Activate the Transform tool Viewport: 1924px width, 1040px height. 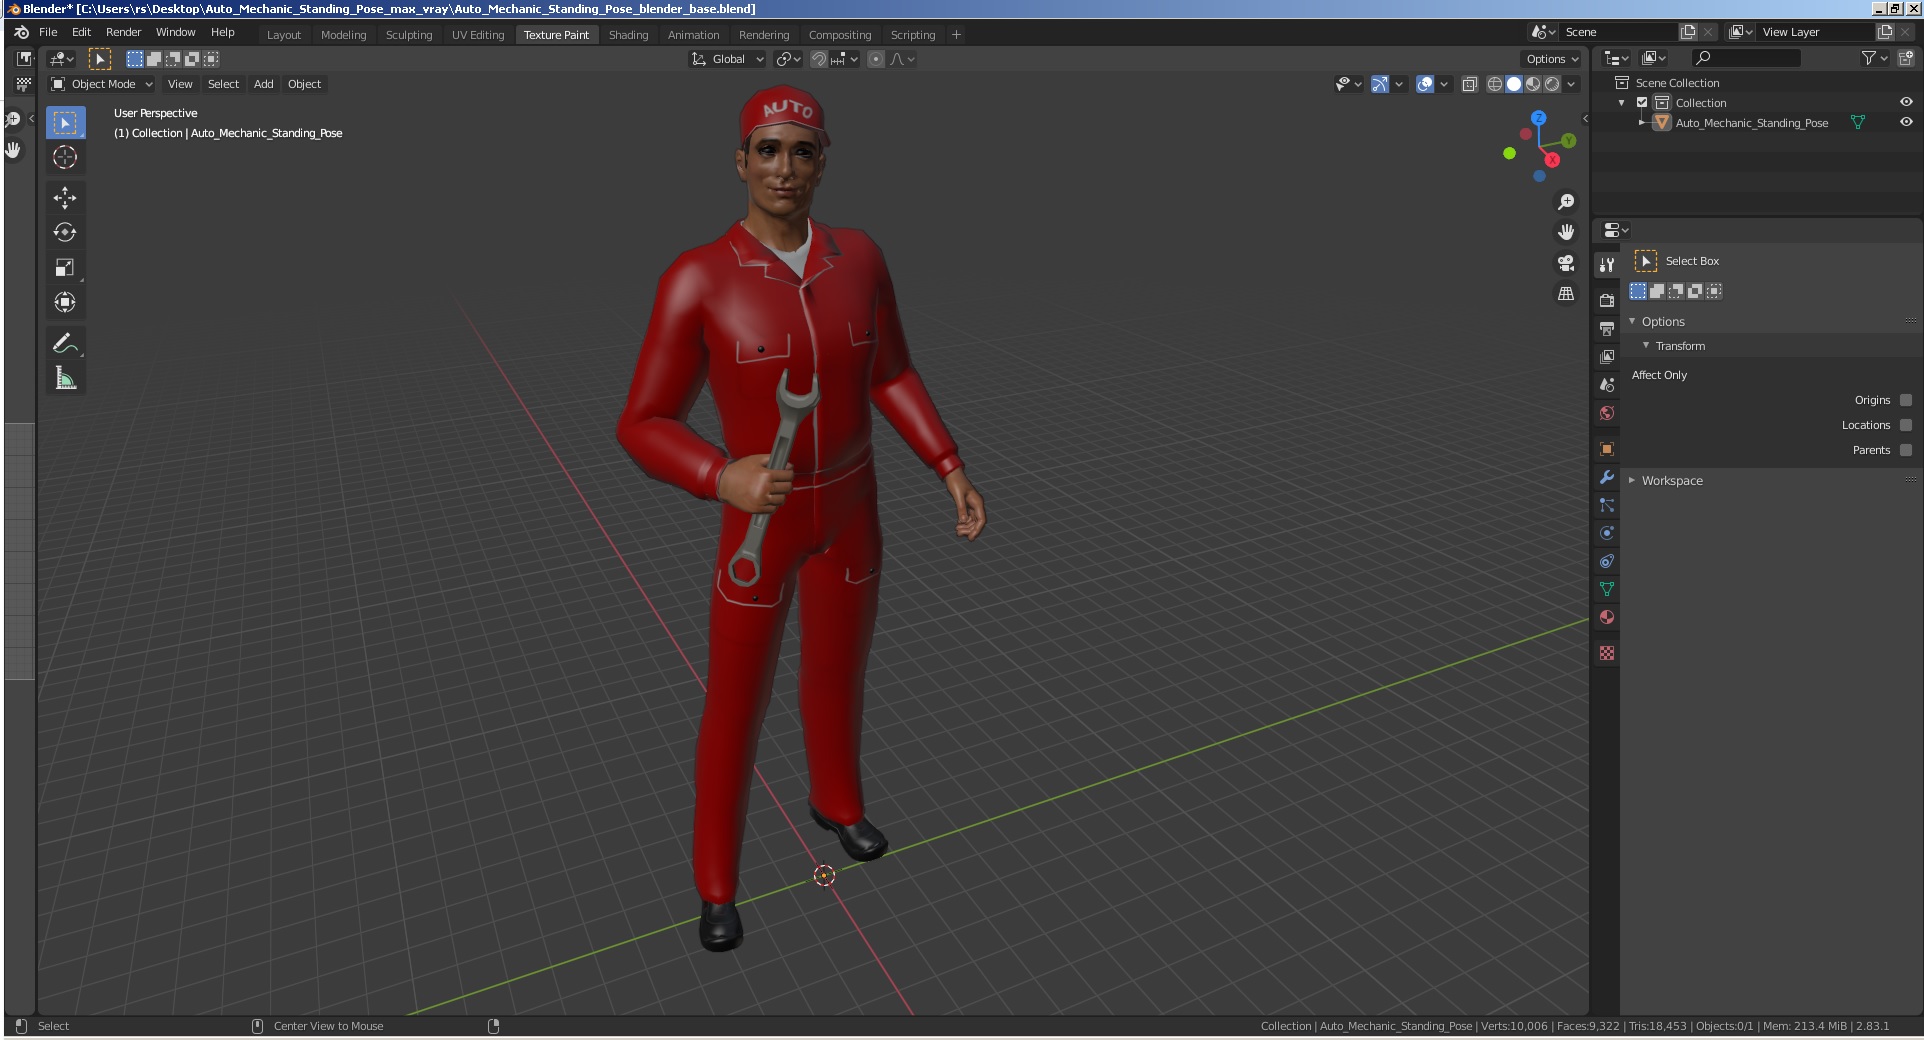[65, 302]
